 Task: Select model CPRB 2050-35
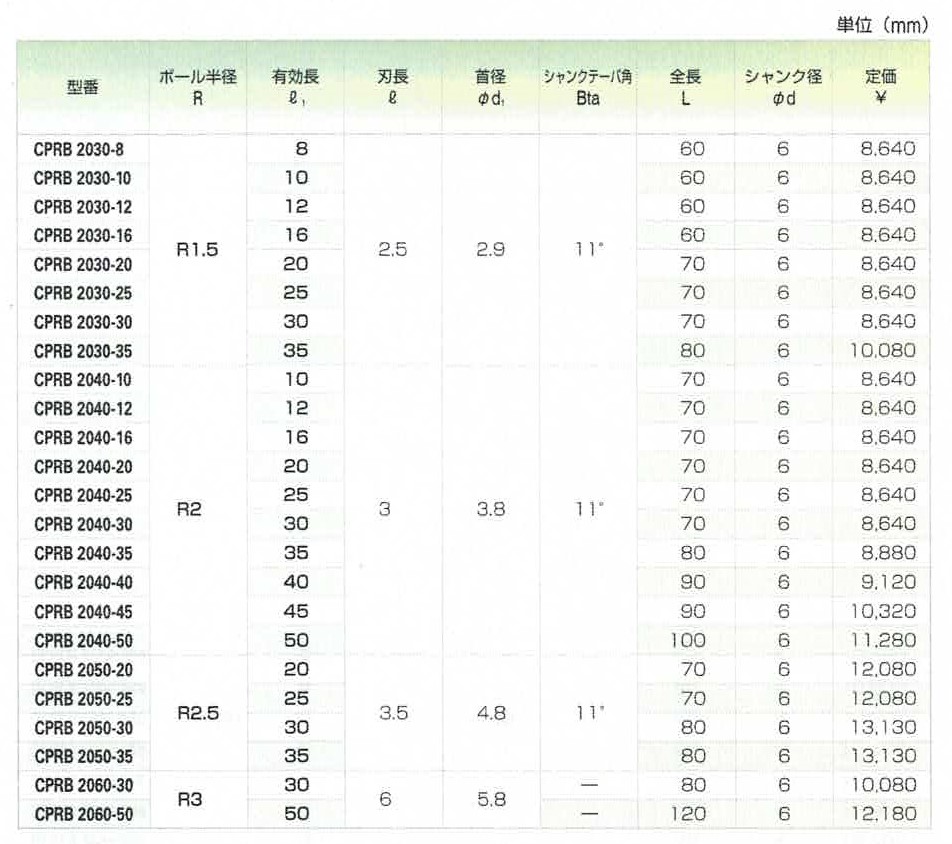pos(83,757)
